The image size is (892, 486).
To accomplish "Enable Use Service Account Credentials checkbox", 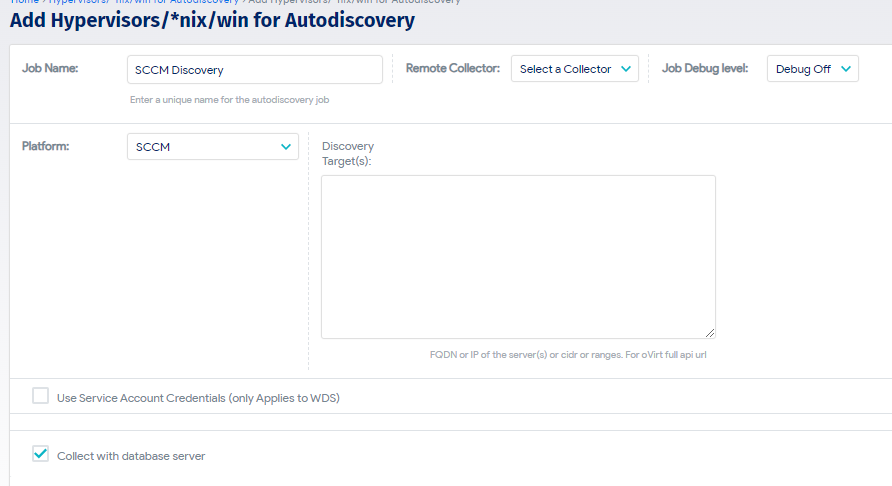I will (x=40, y=396).
